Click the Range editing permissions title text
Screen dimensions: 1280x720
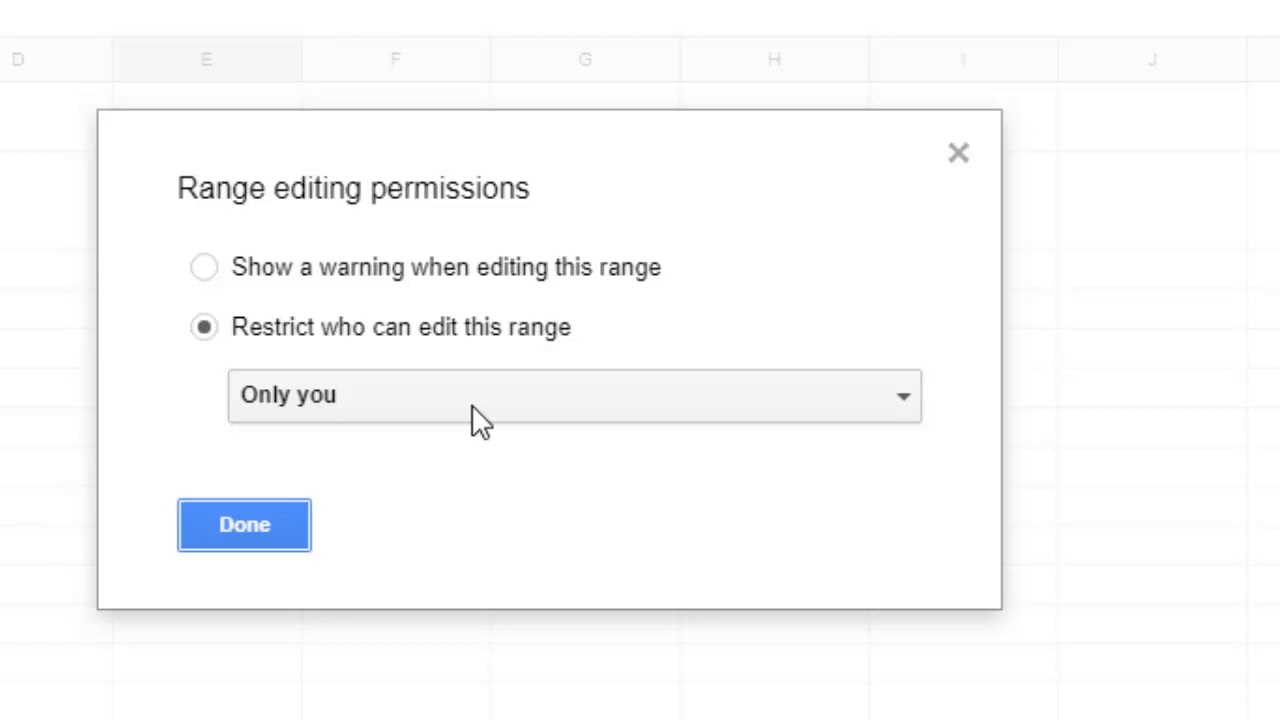tap(353, 188)
